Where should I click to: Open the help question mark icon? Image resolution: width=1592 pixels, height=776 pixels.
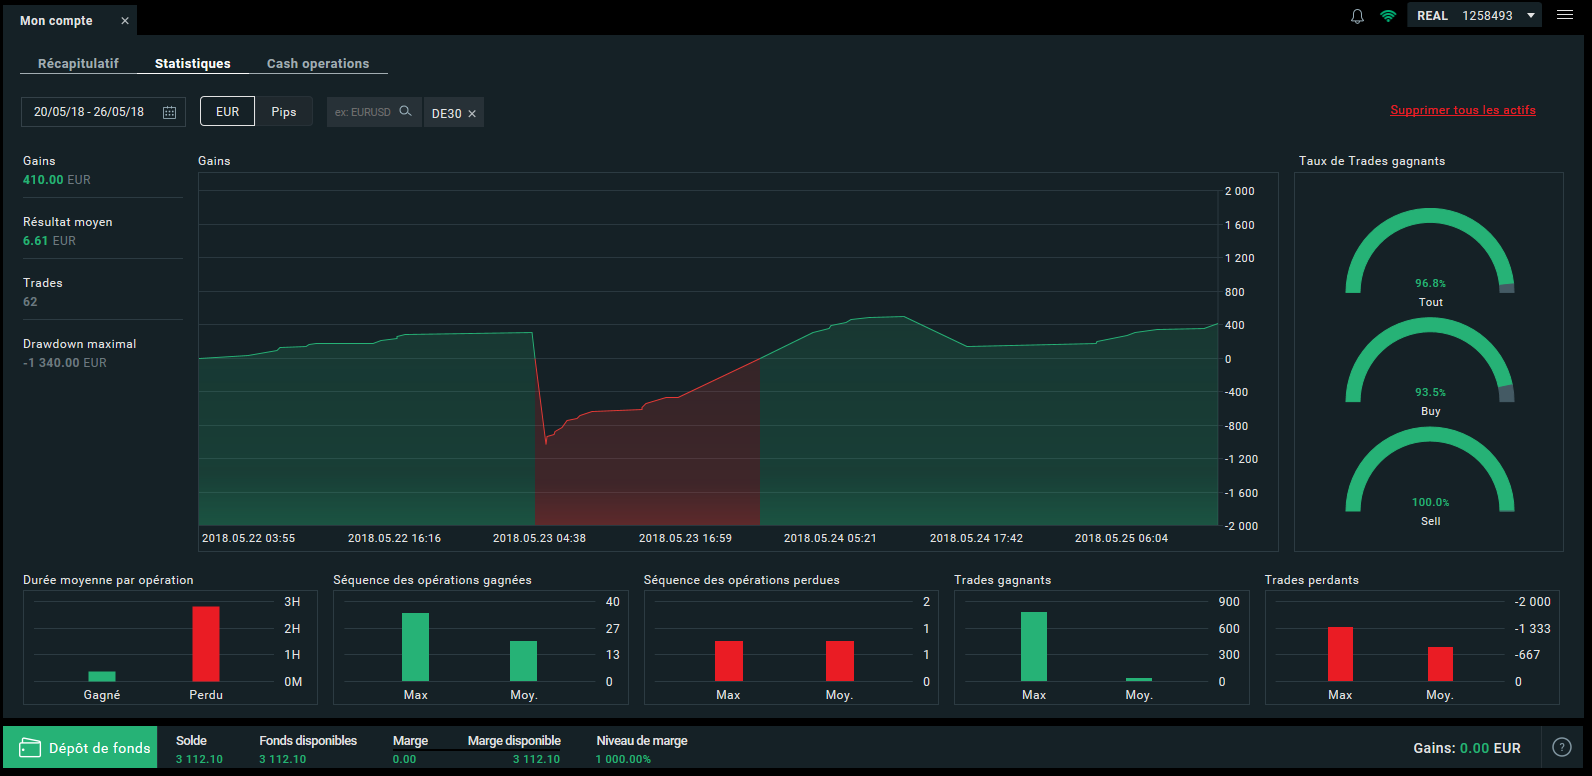tap(1561, 747)
